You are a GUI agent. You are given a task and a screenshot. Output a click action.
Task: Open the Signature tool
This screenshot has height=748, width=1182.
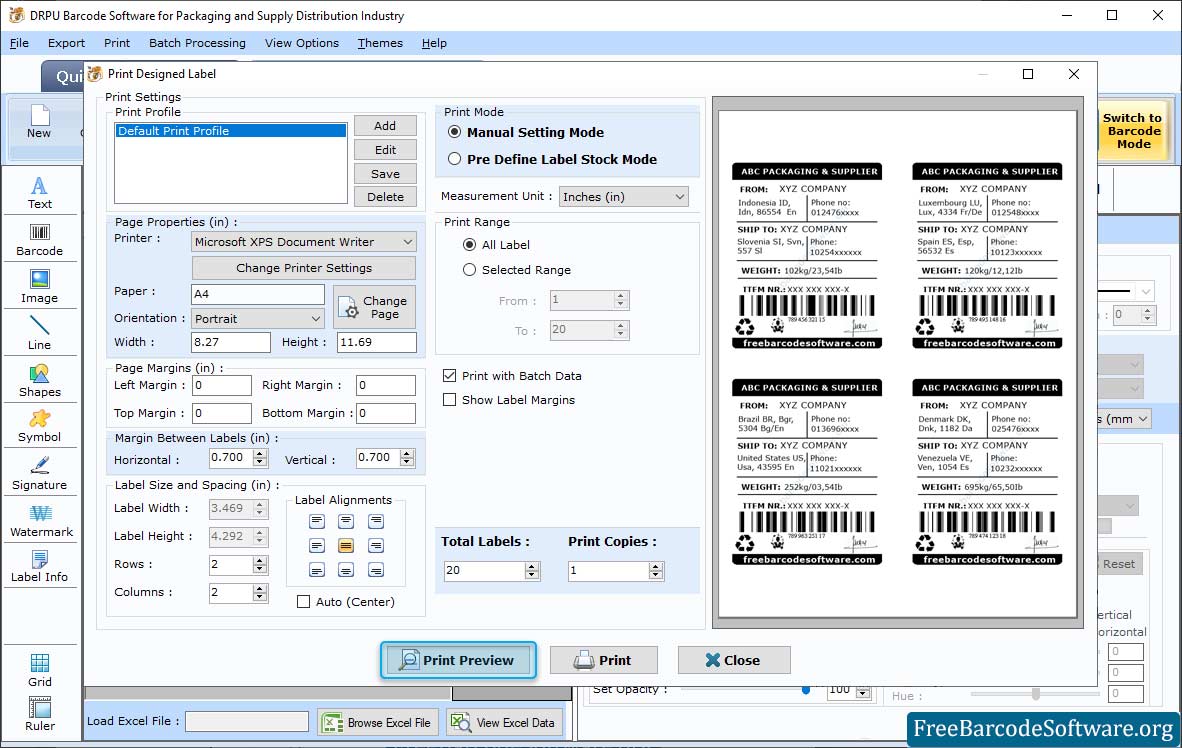[39, 474]
